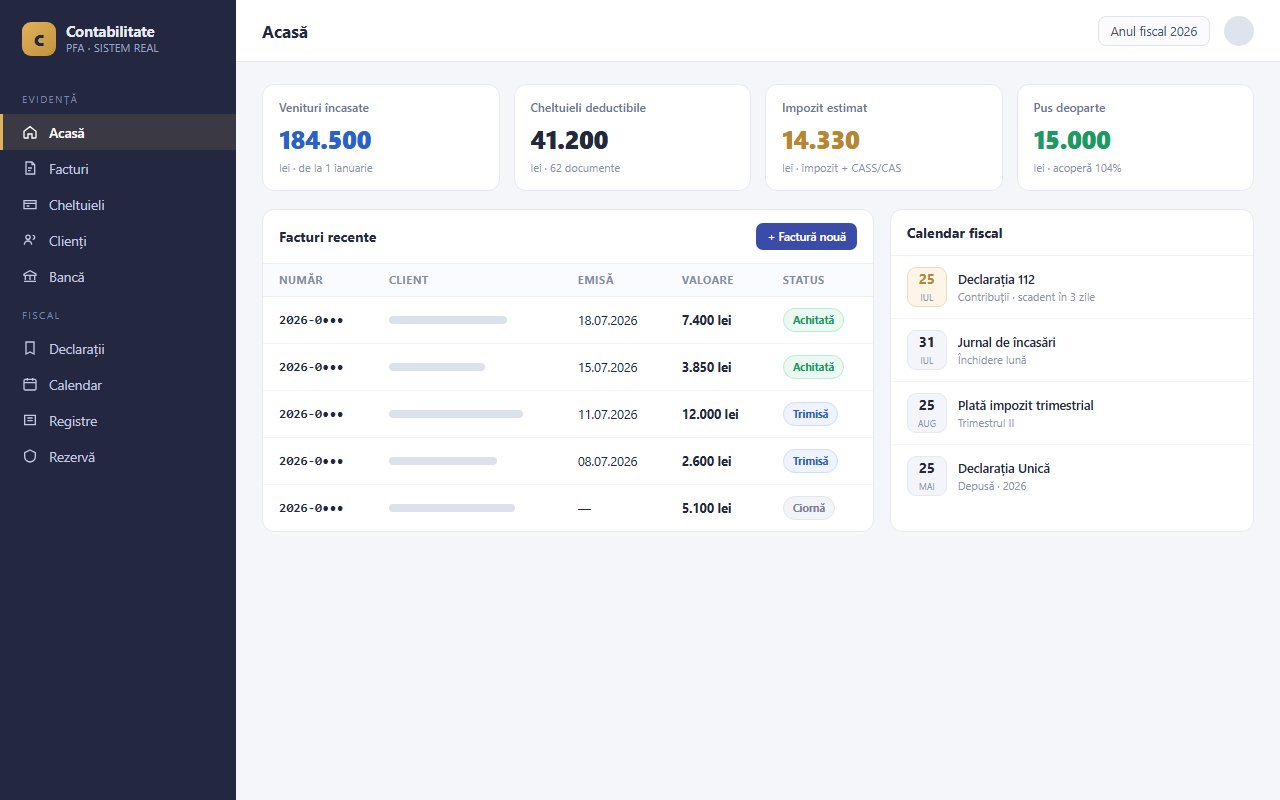
Task: Click the calendar icon beside Calendar
Action: click(30, 384)
